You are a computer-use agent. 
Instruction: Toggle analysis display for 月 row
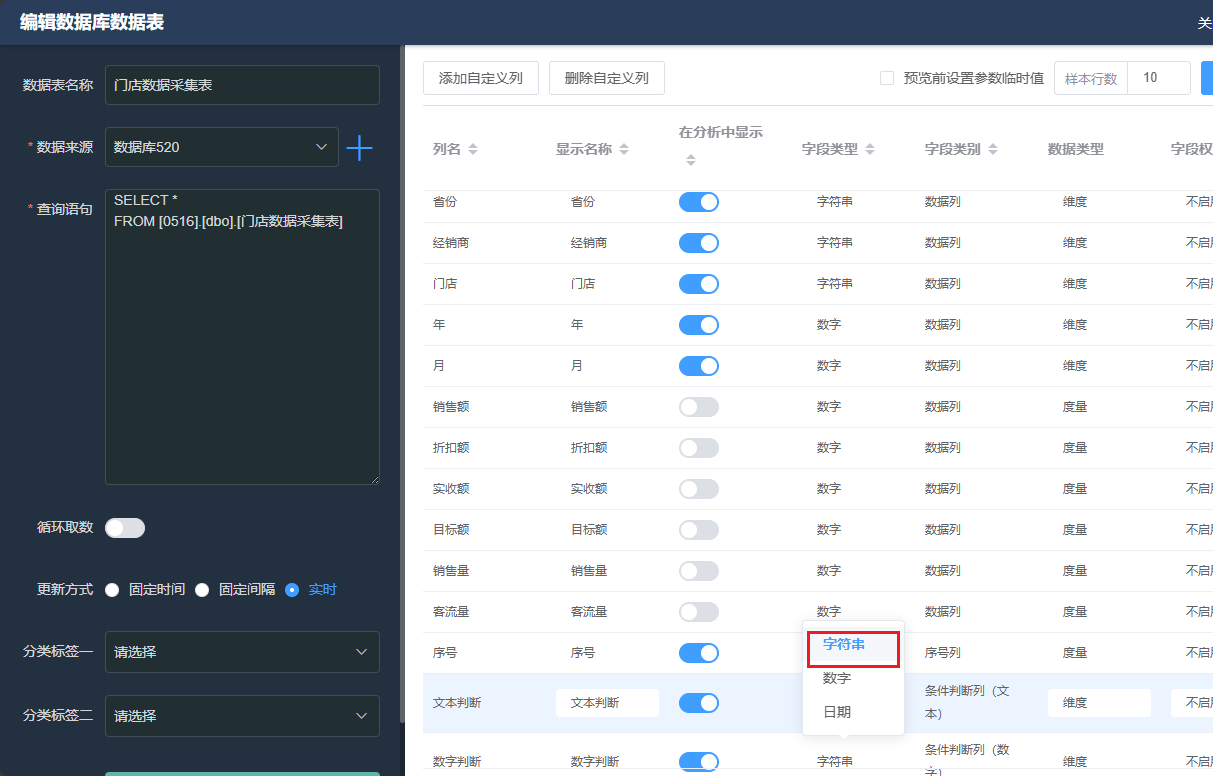pos(699,366)
